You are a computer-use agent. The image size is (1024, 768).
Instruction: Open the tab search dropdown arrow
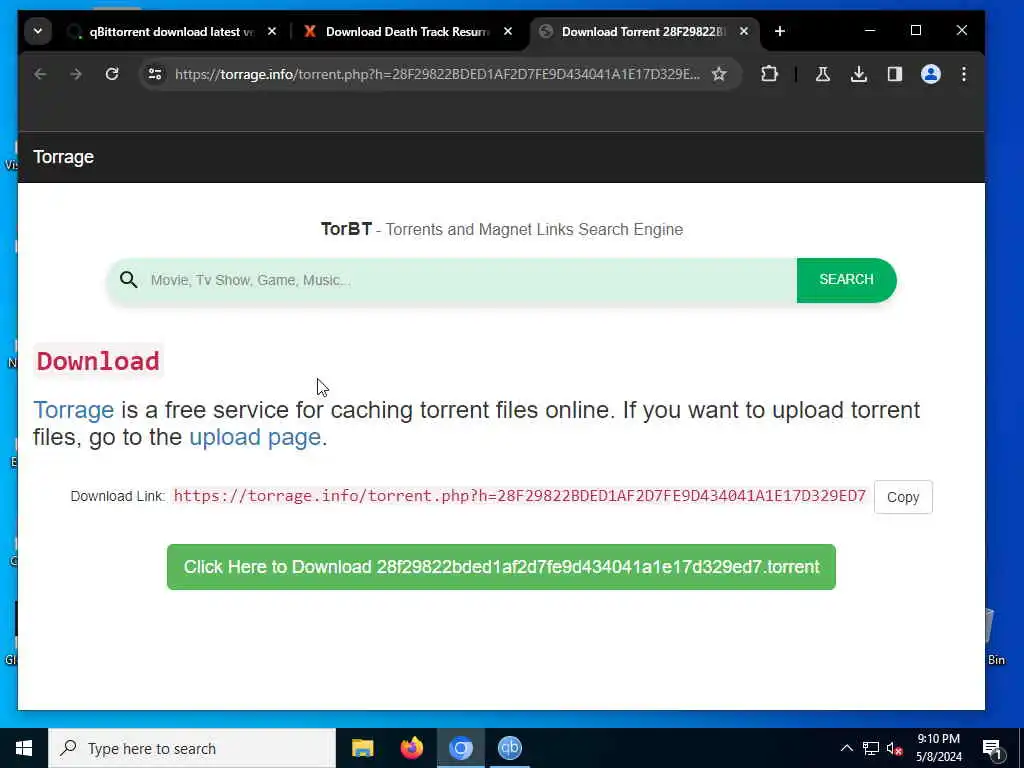(38, 31)
